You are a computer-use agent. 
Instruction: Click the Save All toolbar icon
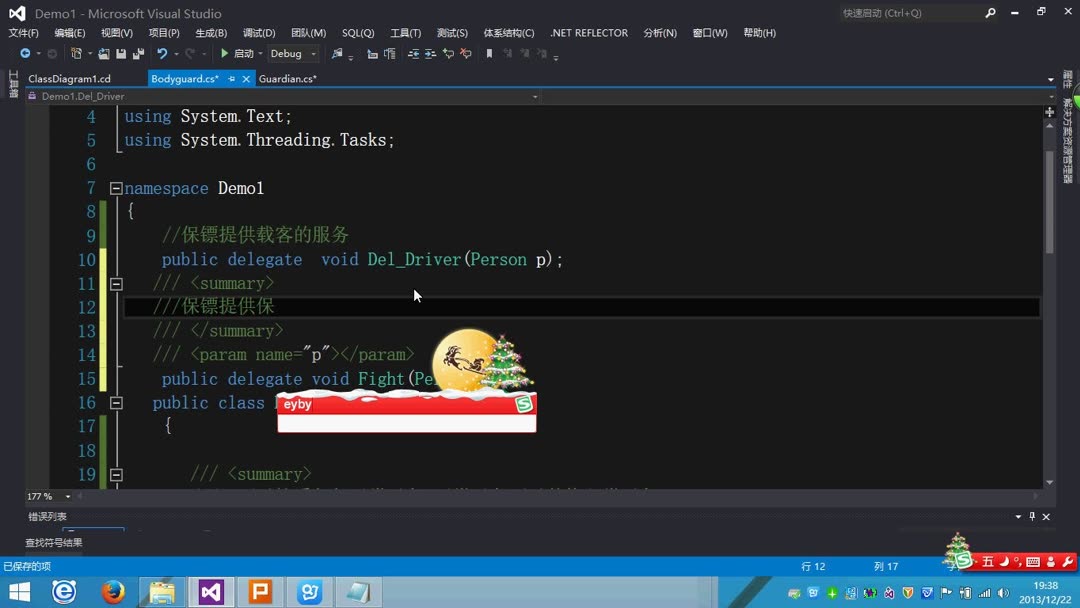coord(136,54)
